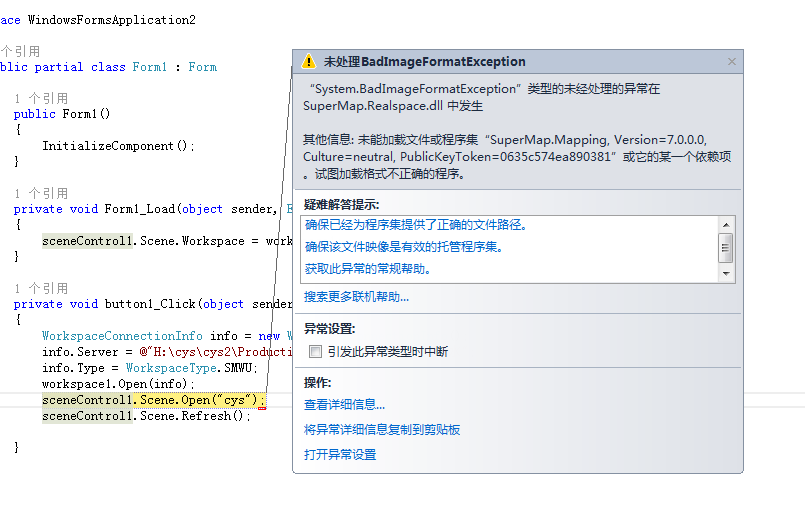This screenshot has height=518, width=805.
Task: Click 搜索更多联机帮助 link
Action: coord(356,297)
